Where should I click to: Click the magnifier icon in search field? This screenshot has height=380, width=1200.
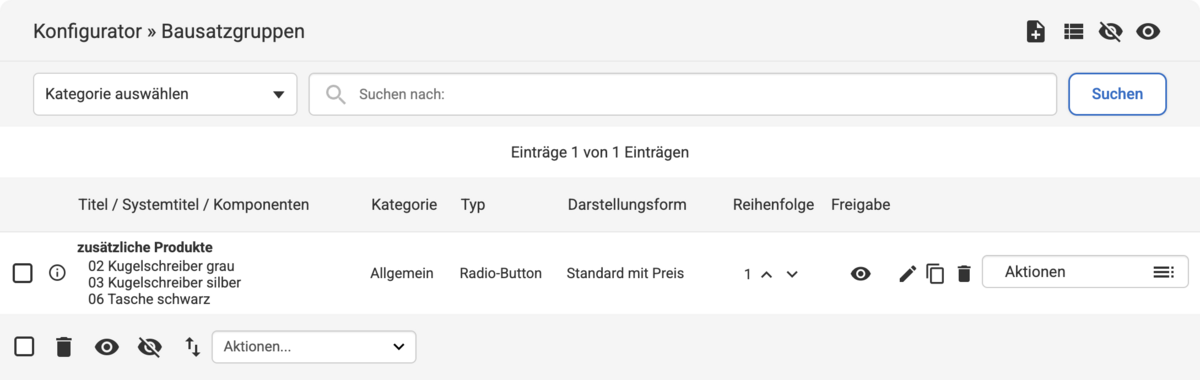coord(336,94)
